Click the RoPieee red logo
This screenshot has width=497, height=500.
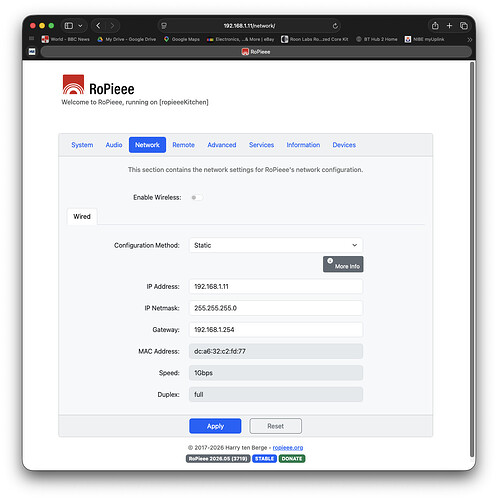click(73, 84)
